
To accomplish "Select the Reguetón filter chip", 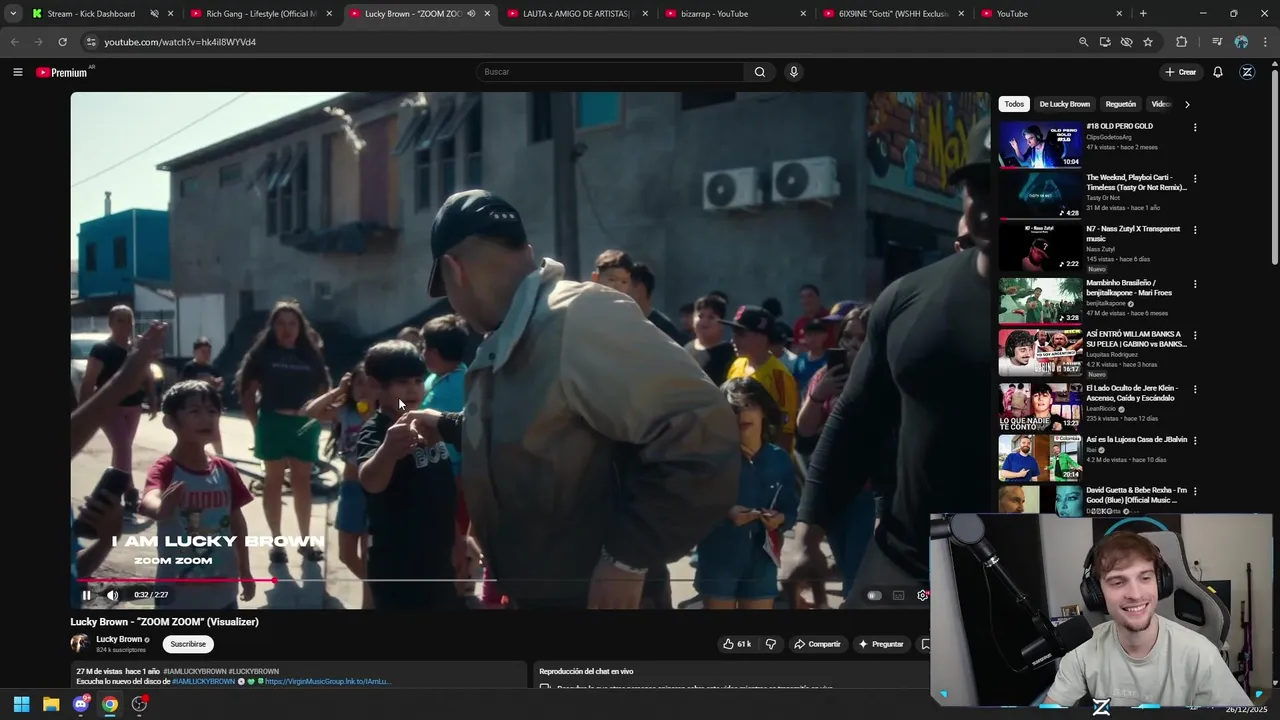I will (x=1120, y=104).
